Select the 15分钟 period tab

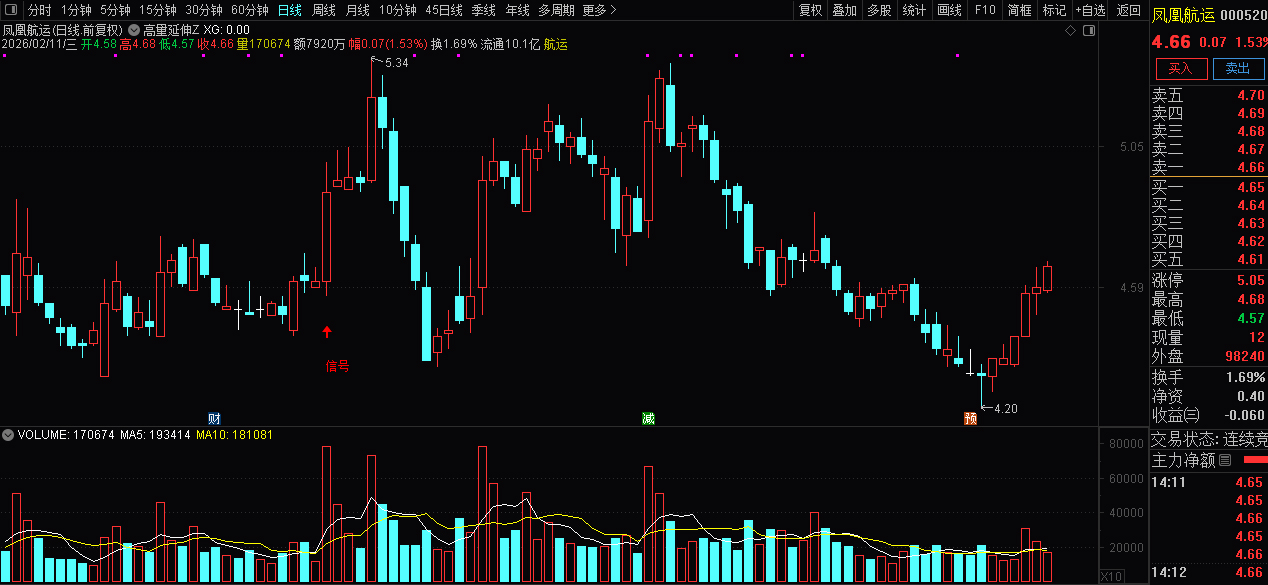[x=158, y=10]
